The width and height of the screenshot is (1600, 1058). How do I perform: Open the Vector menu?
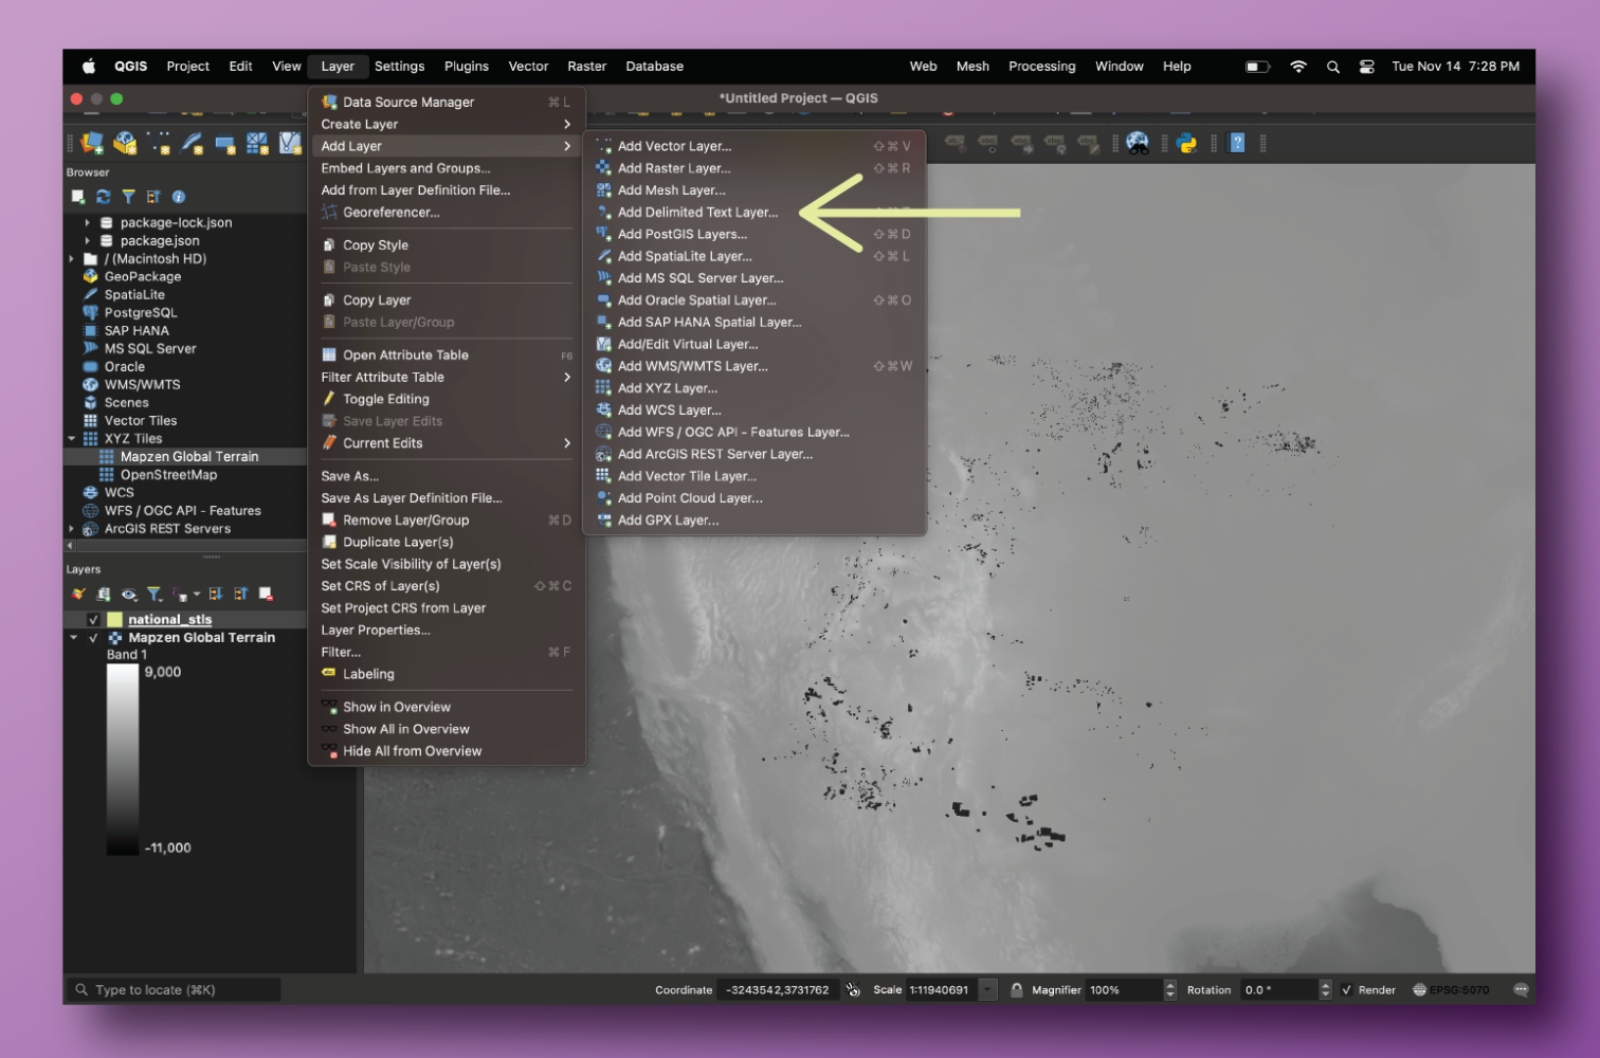pos(528,66)
